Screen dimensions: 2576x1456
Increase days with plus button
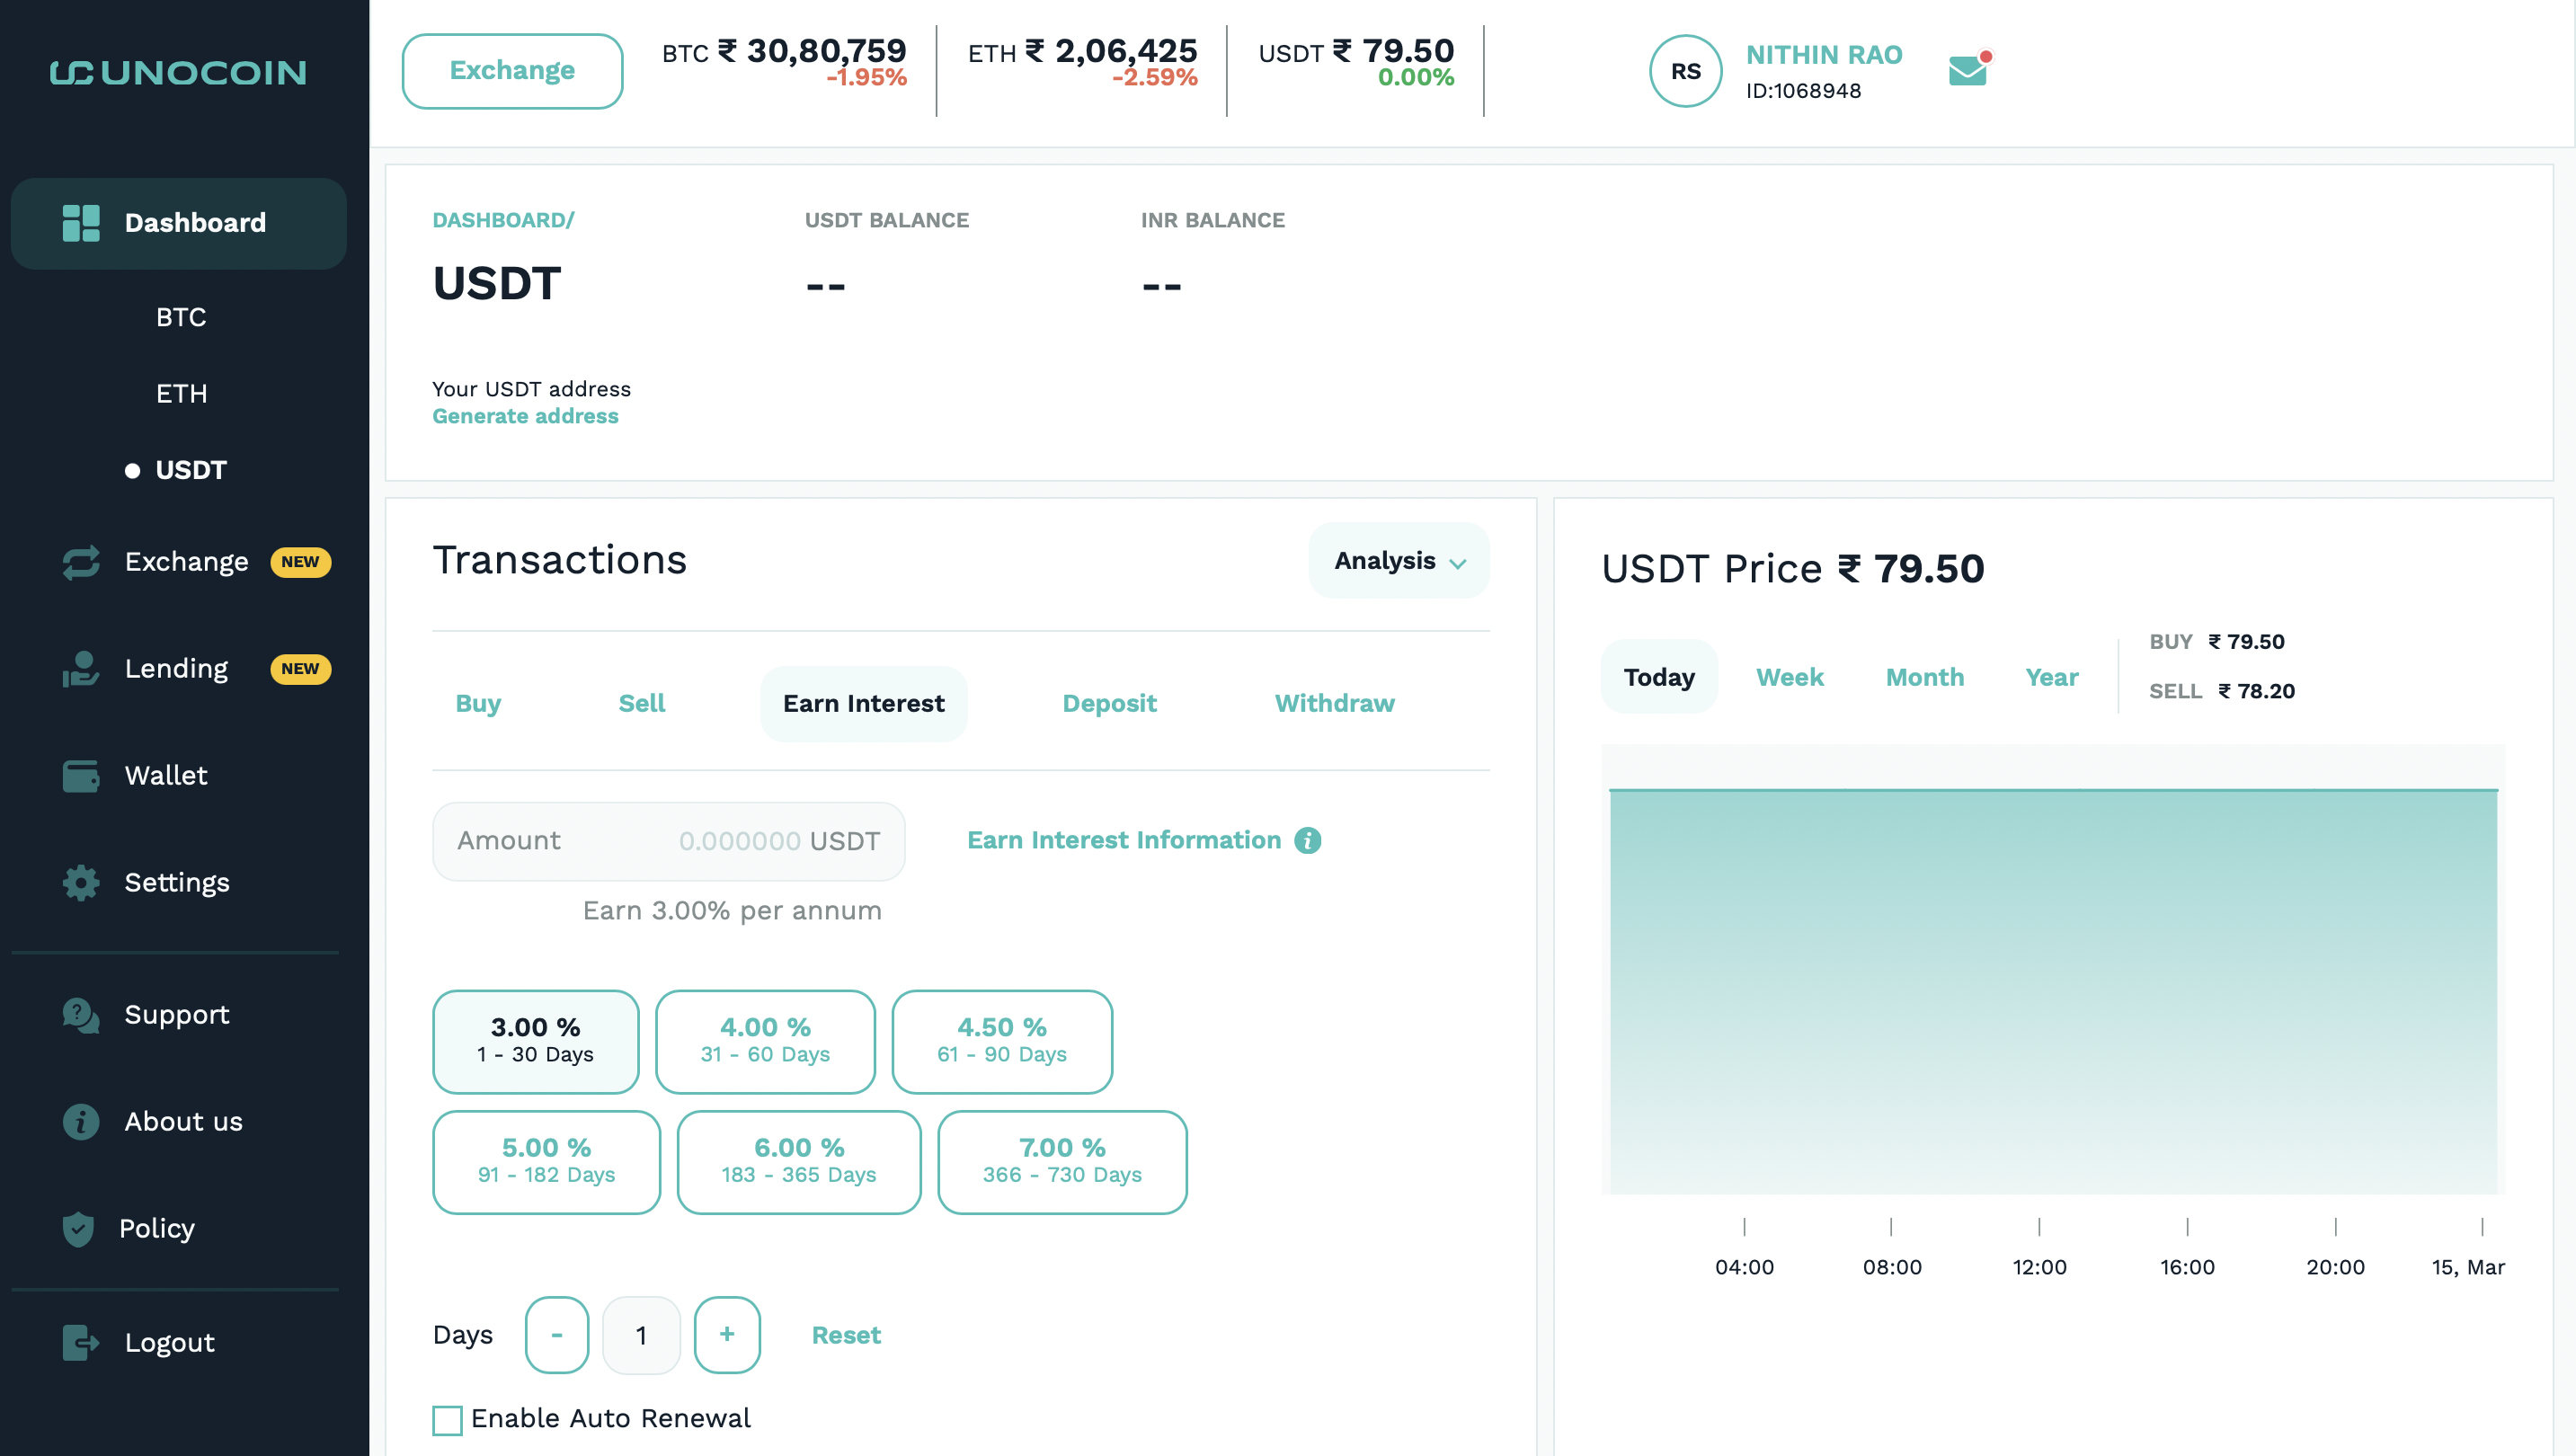727,1335
